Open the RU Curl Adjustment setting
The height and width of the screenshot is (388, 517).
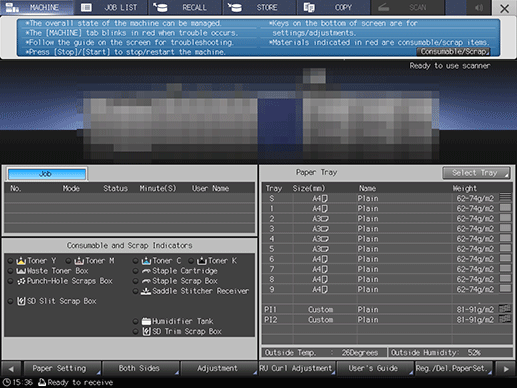pyautogui.click(x=297, y=368)
